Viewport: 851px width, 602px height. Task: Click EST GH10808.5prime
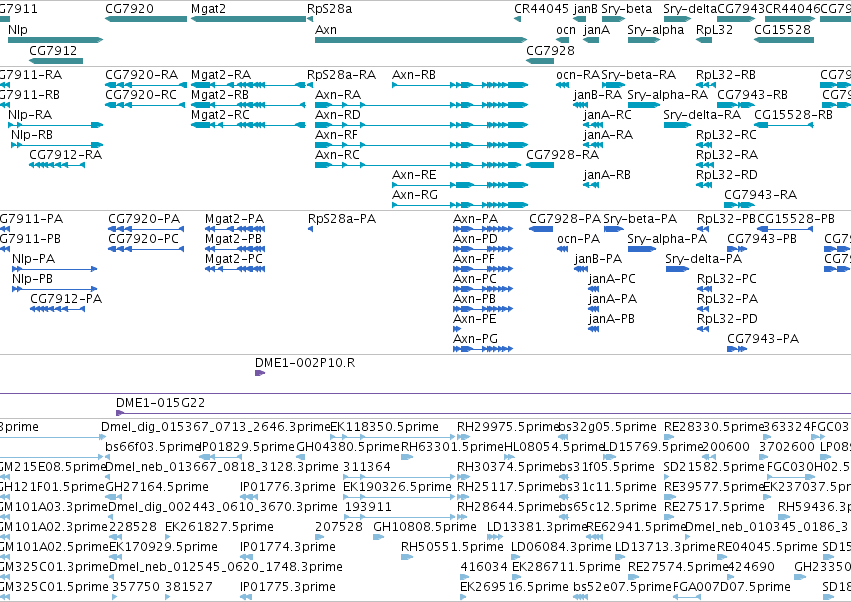point(425,527)
